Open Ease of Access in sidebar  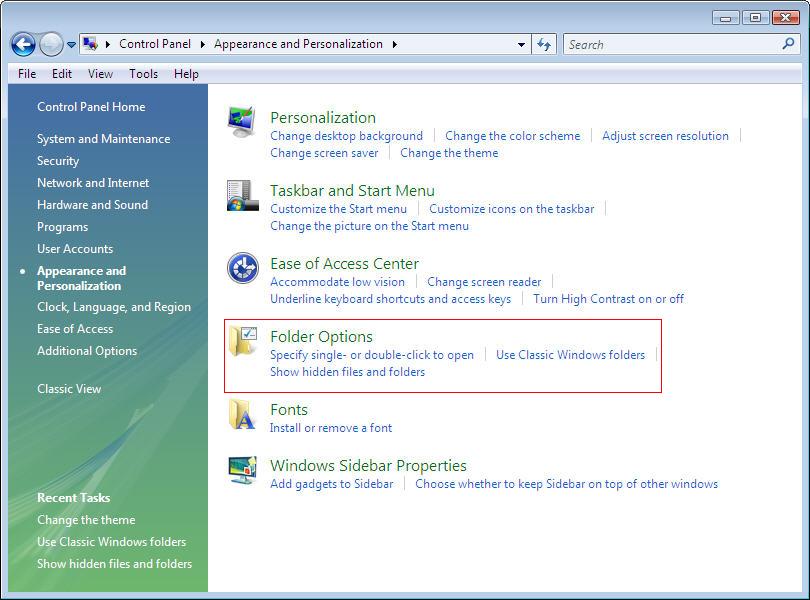pos(75,329)
